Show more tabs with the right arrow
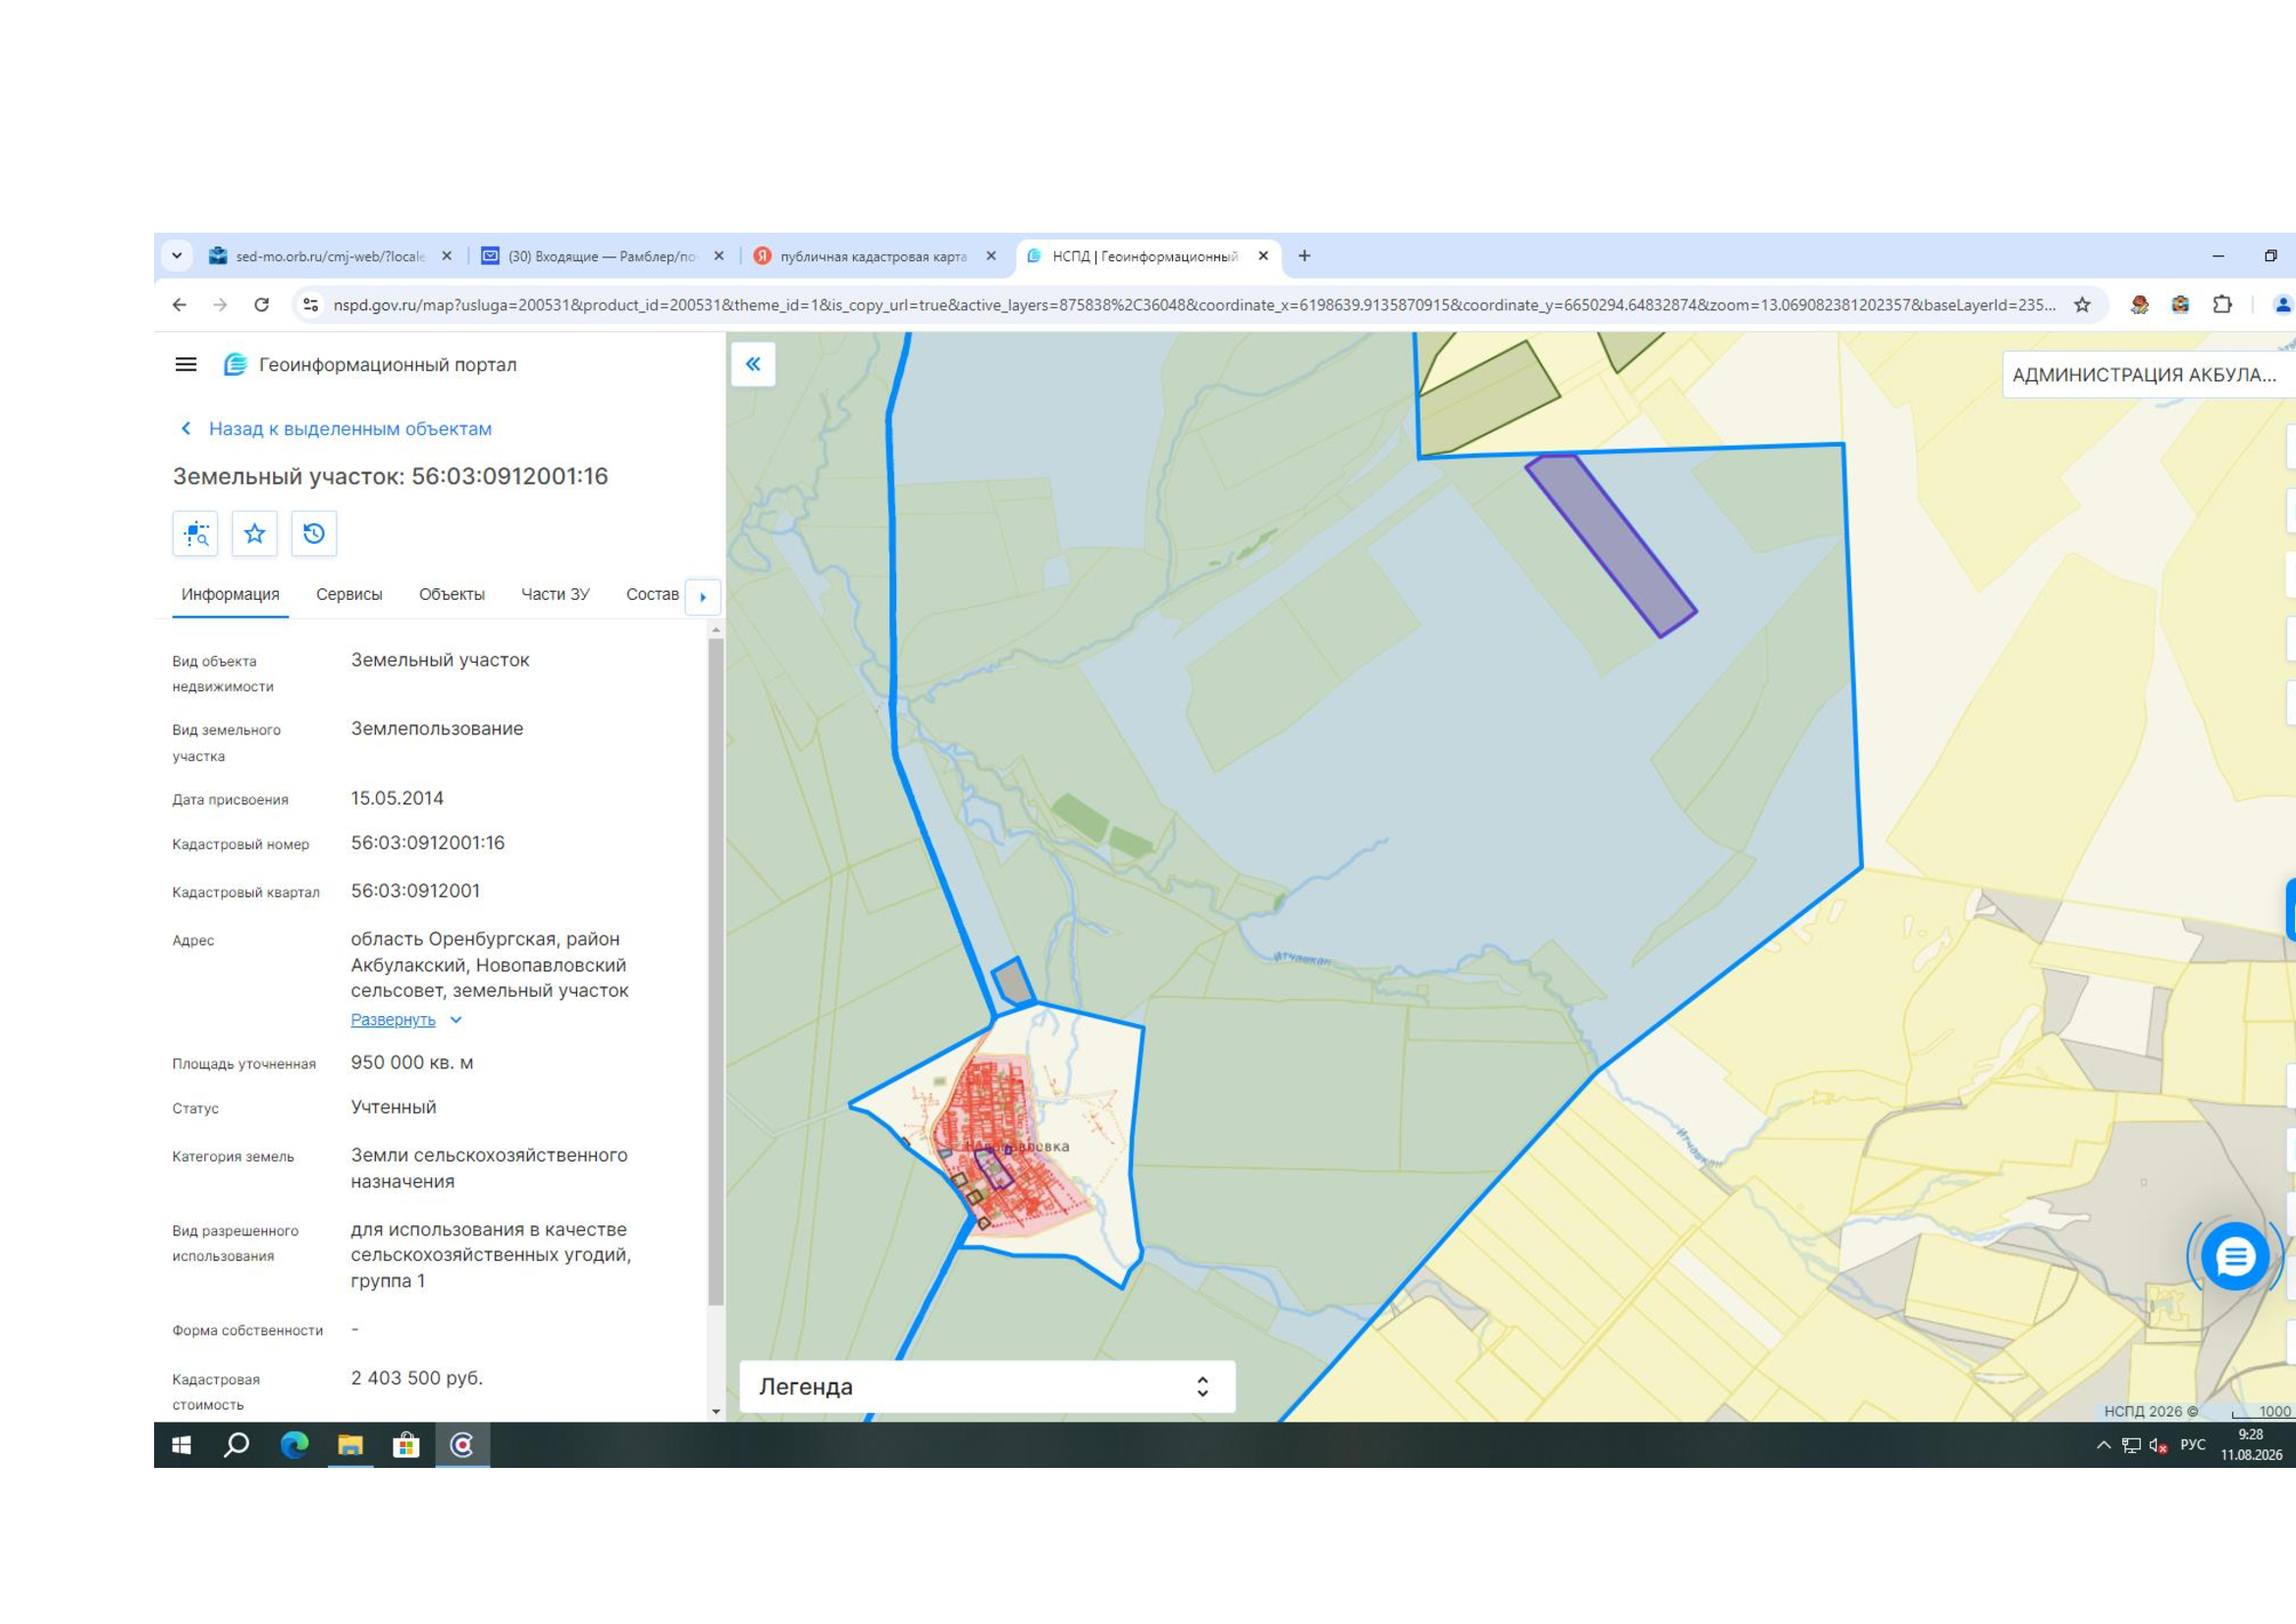The image size is (2296, 1624). click(703, 597)
